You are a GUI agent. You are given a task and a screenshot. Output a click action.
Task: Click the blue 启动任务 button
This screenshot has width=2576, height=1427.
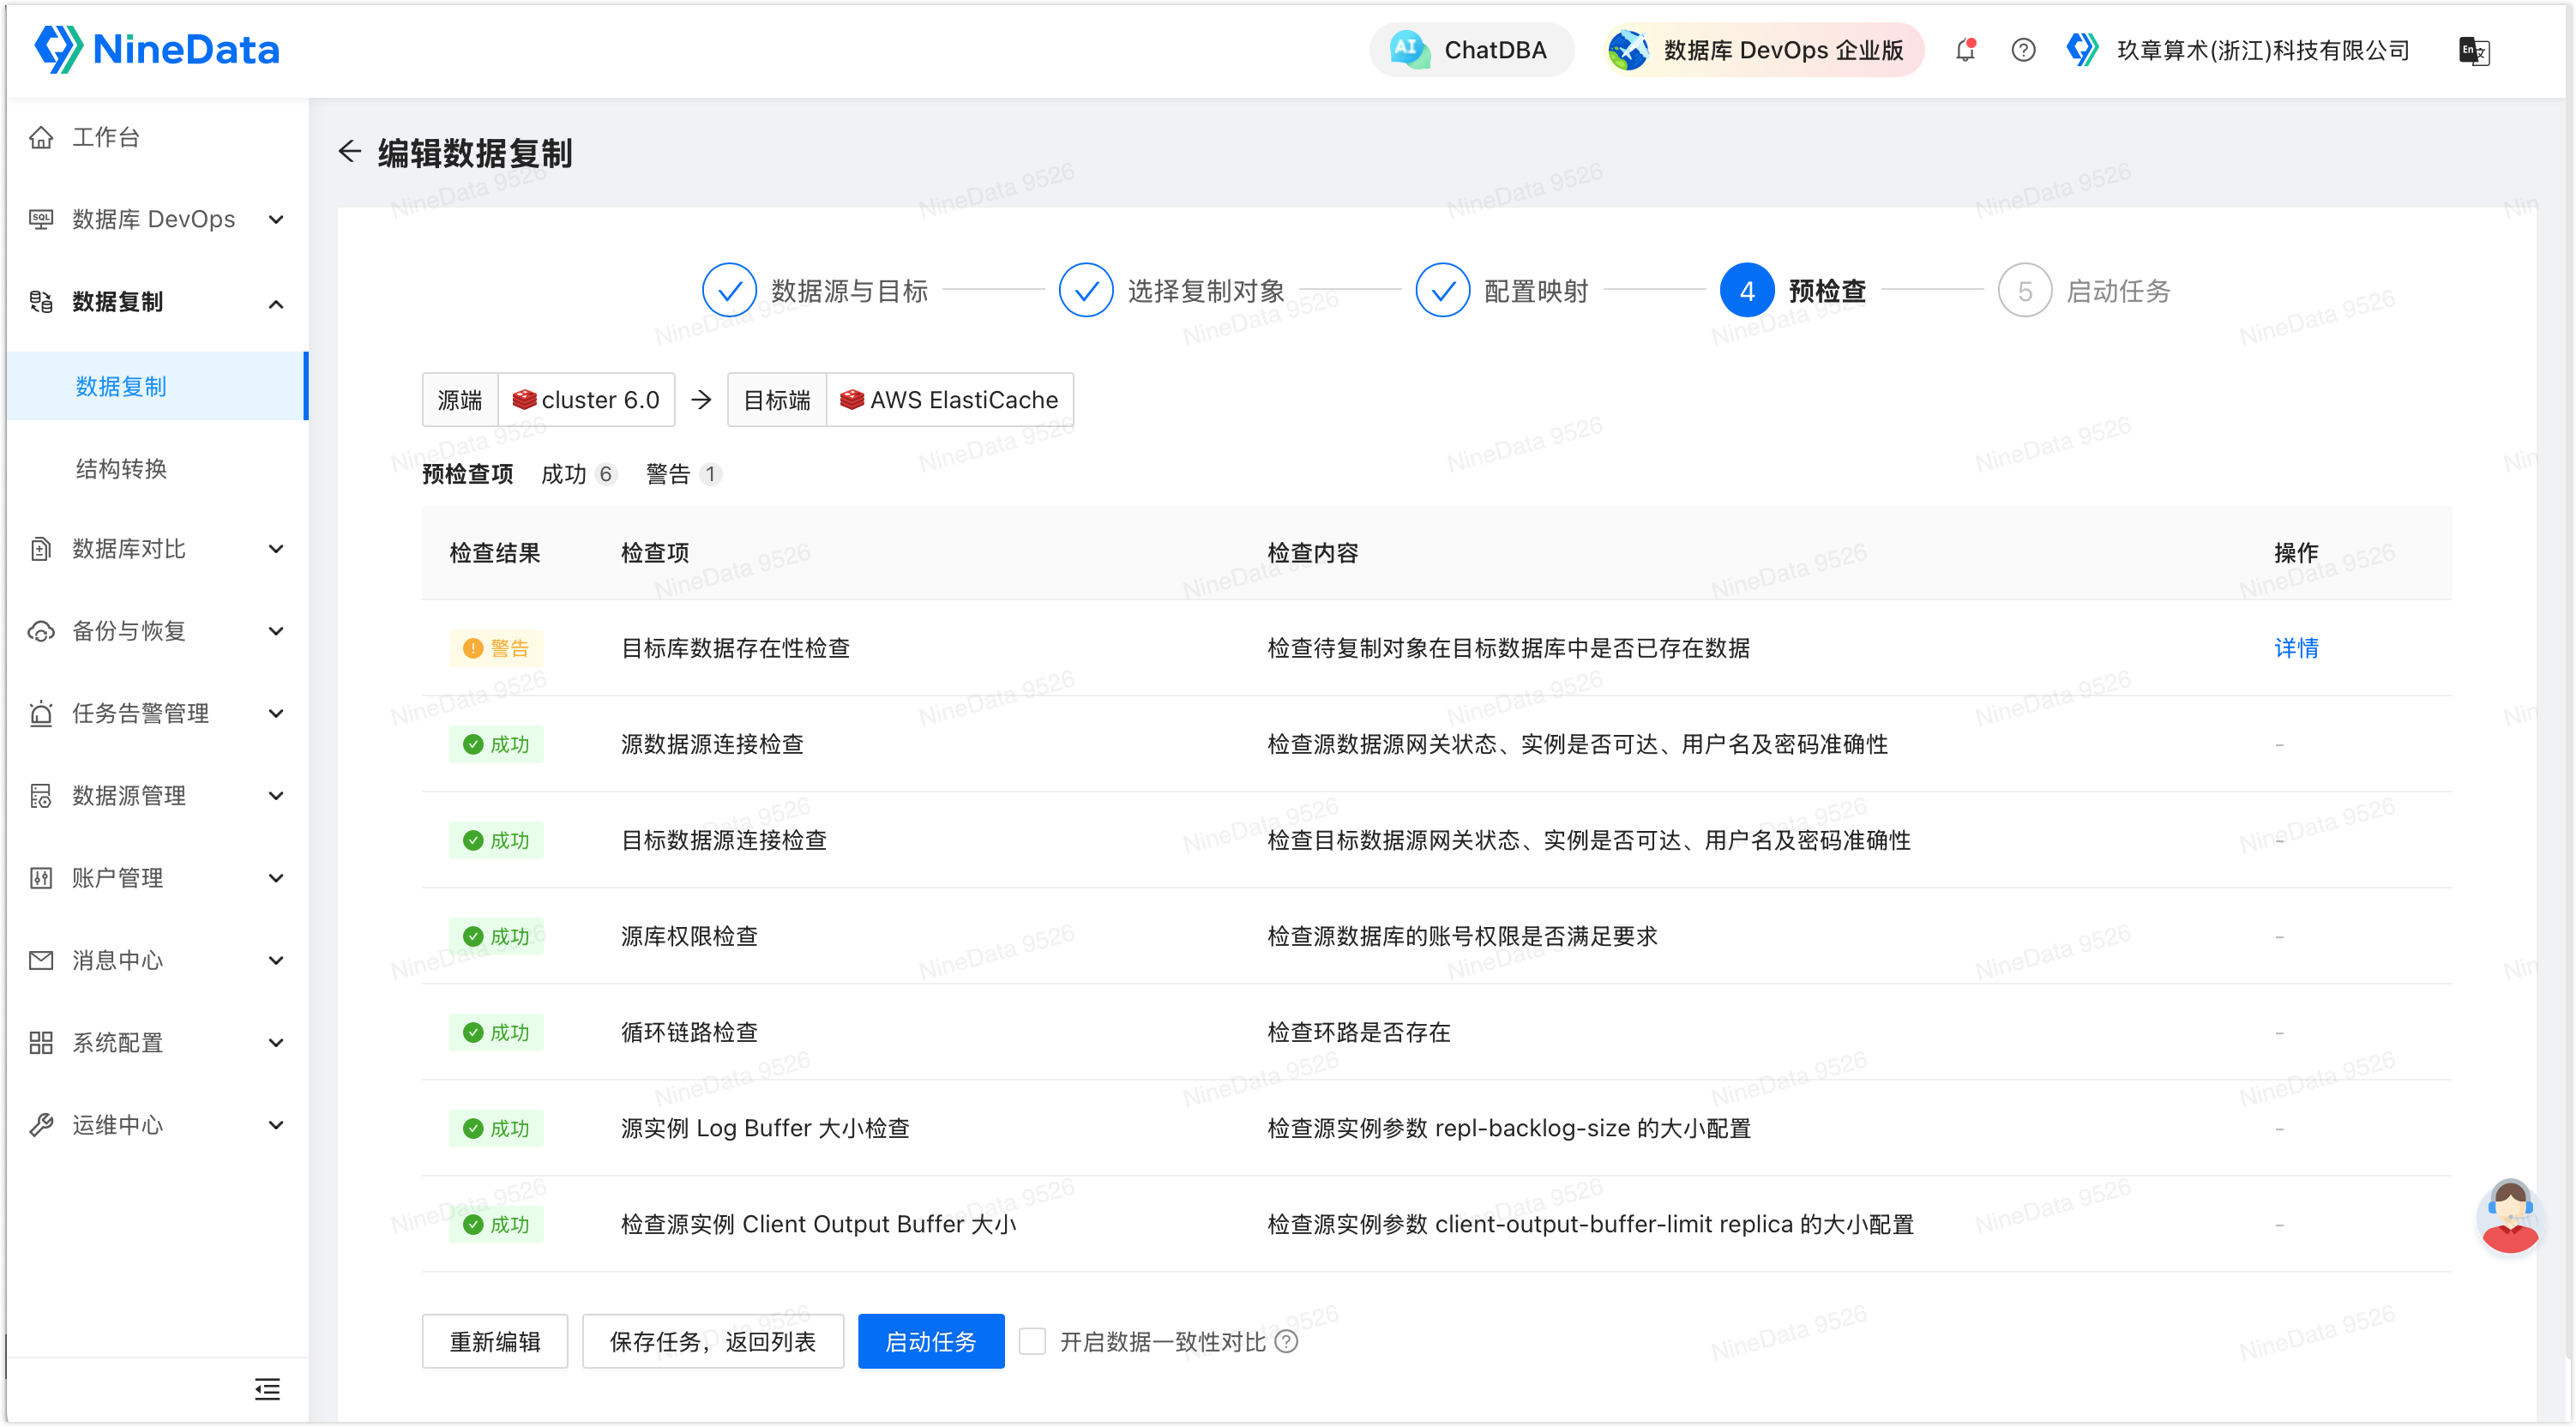(930, 1340)
